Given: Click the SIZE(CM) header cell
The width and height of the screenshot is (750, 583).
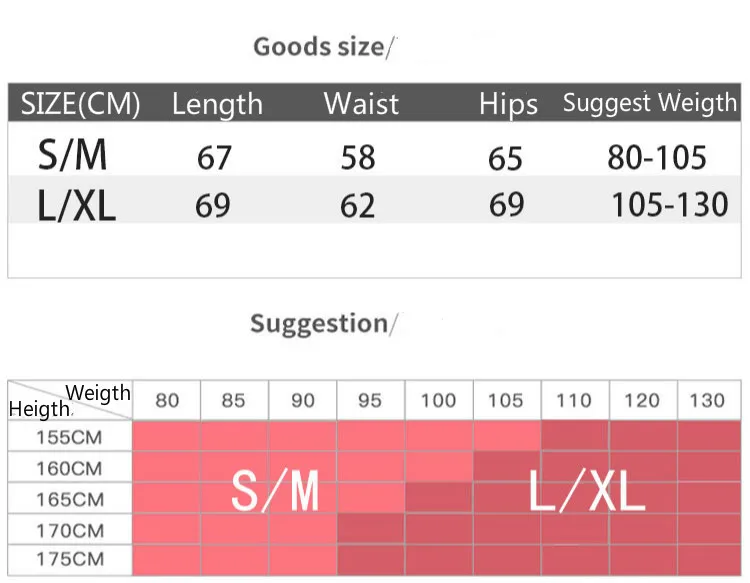Looking at the screenshot, I should tap(80, 103).
